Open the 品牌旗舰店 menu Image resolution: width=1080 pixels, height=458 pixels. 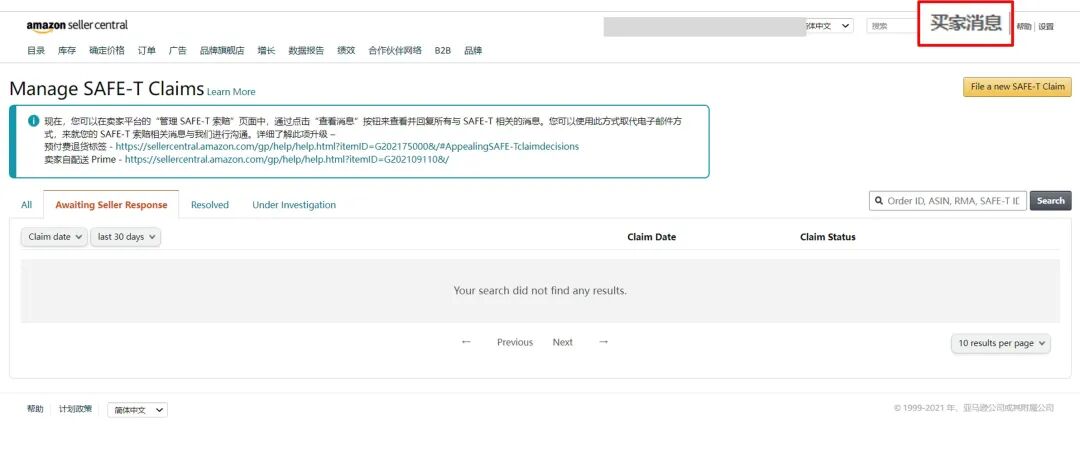[x=222, y=50]
